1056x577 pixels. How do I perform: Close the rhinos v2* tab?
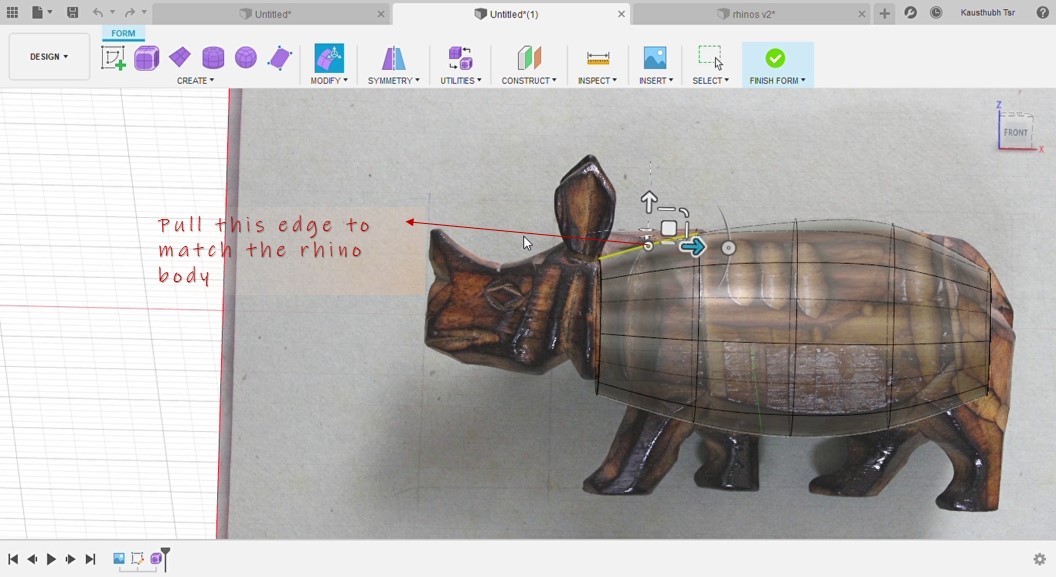(861, 14)
